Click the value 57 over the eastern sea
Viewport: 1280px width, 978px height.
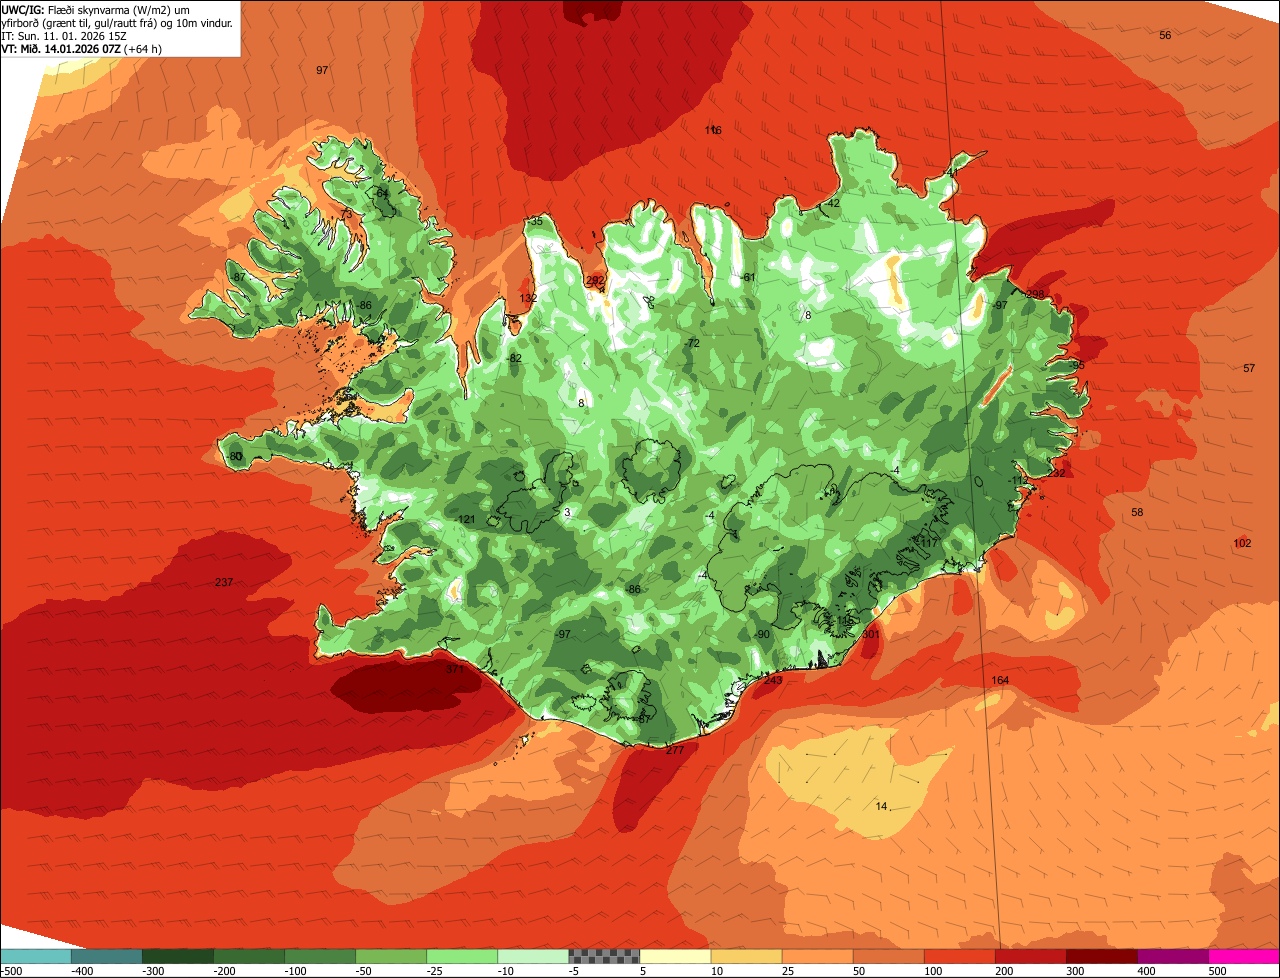(1249, 369)
